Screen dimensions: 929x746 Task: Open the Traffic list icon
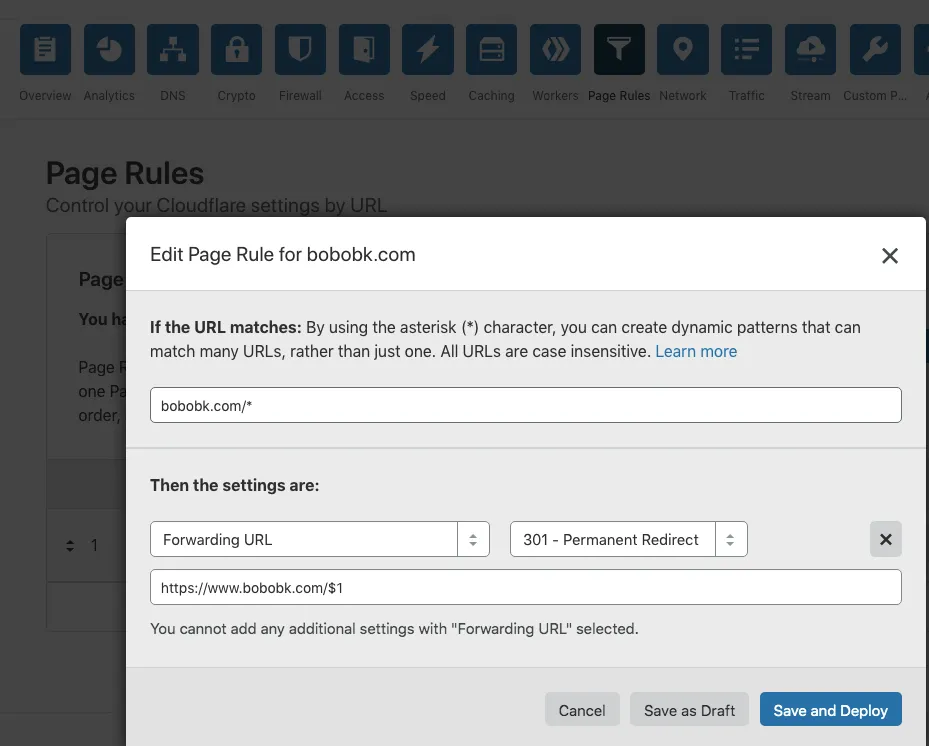pos(747,49)
